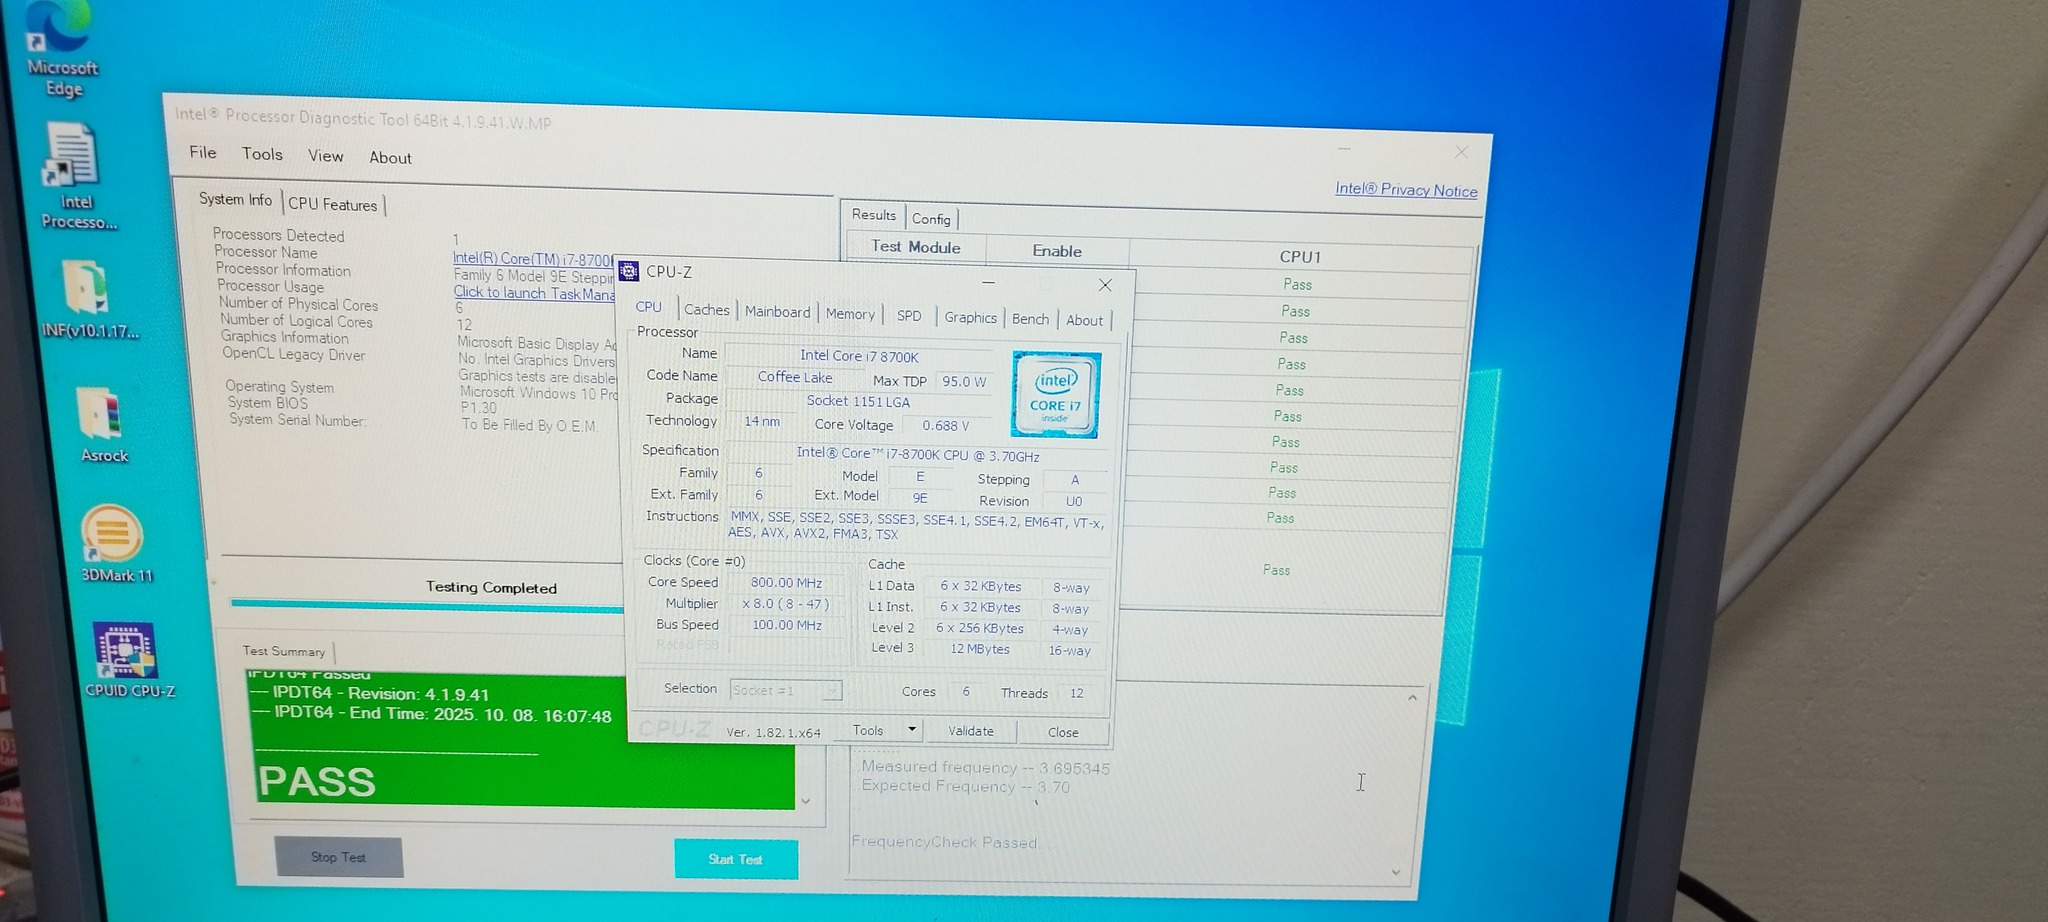Click the CPU-Z title bar app icon

click(628, 271)
